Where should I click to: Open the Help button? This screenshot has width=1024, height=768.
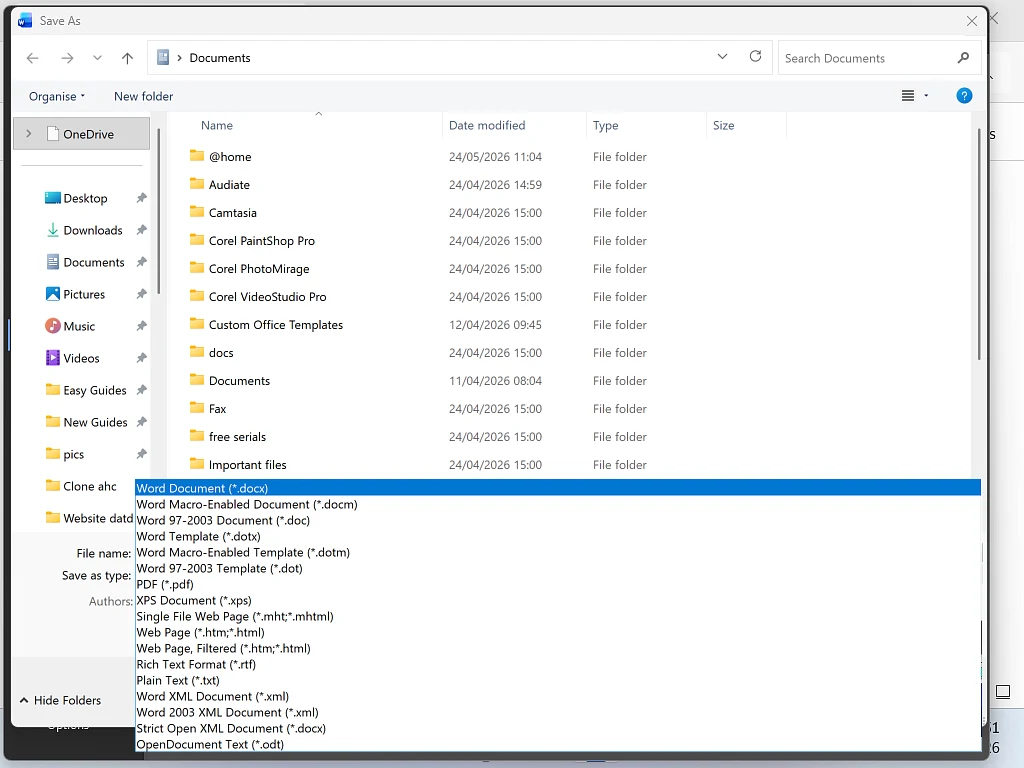[964, 96]
